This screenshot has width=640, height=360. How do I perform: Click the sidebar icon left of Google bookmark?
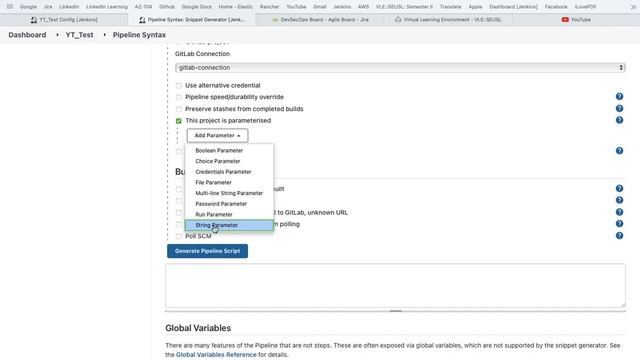[x=10, y=7]
